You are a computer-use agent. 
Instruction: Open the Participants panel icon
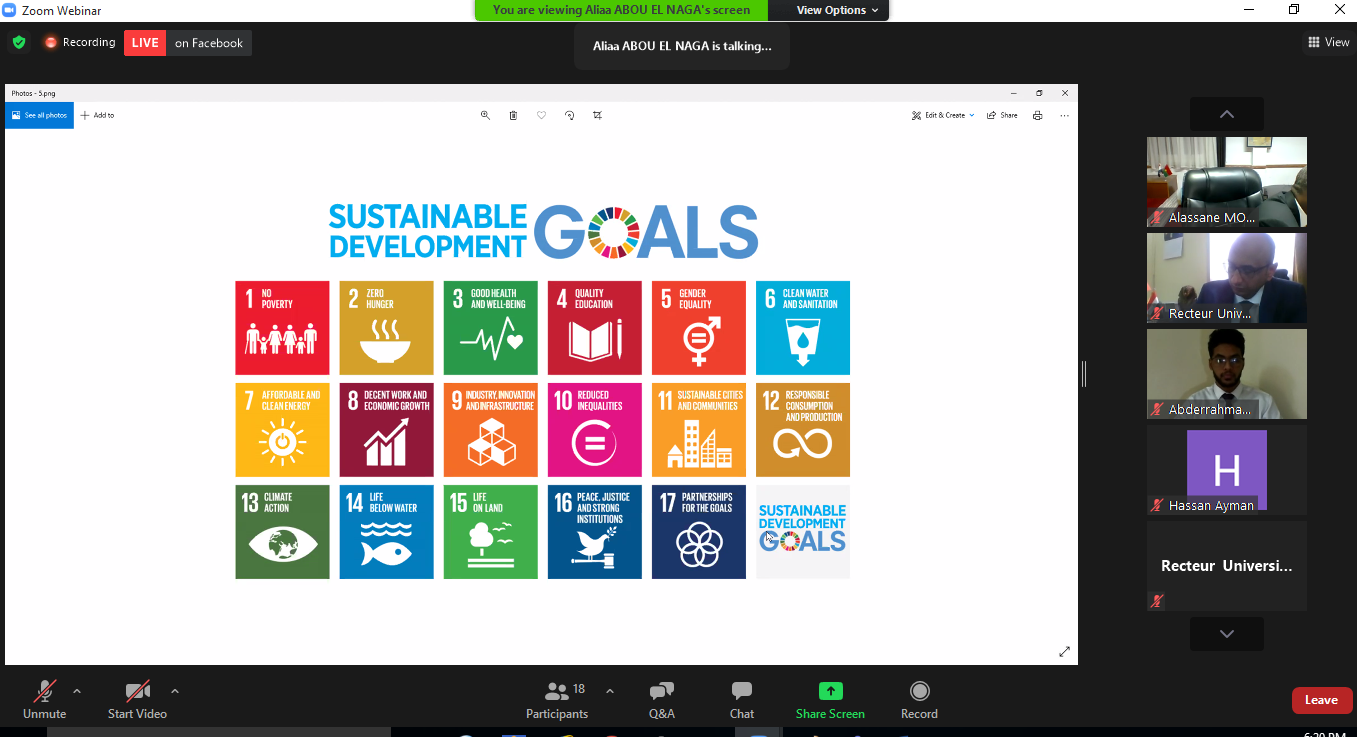coord(557,692)
